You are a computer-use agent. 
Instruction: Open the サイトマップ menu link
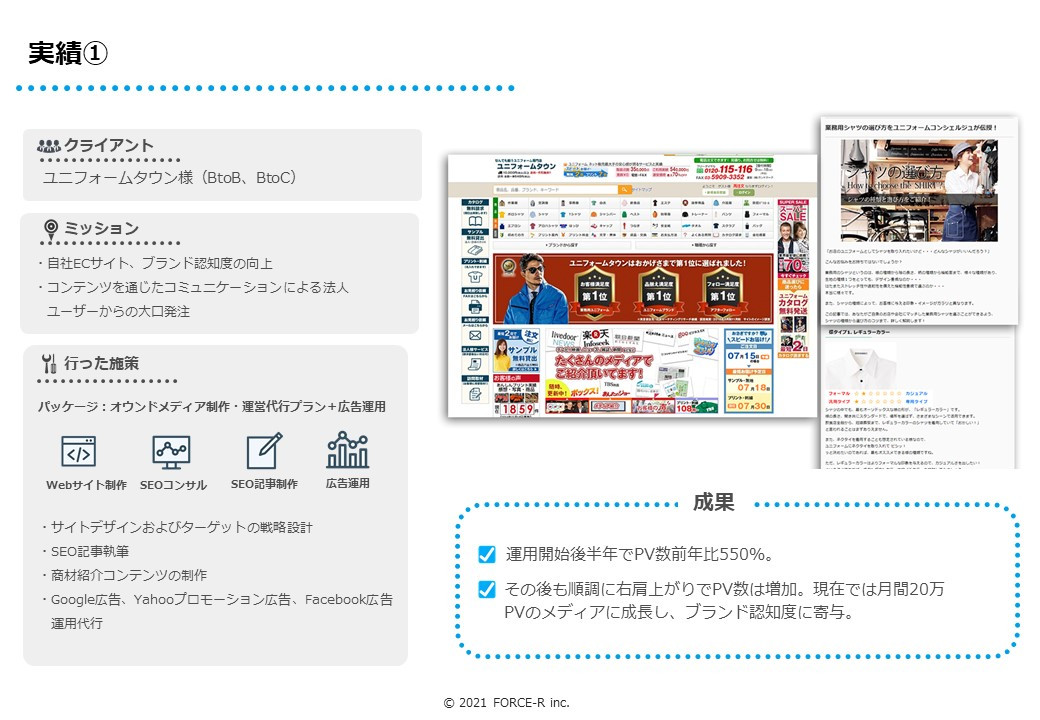(641, 189)
